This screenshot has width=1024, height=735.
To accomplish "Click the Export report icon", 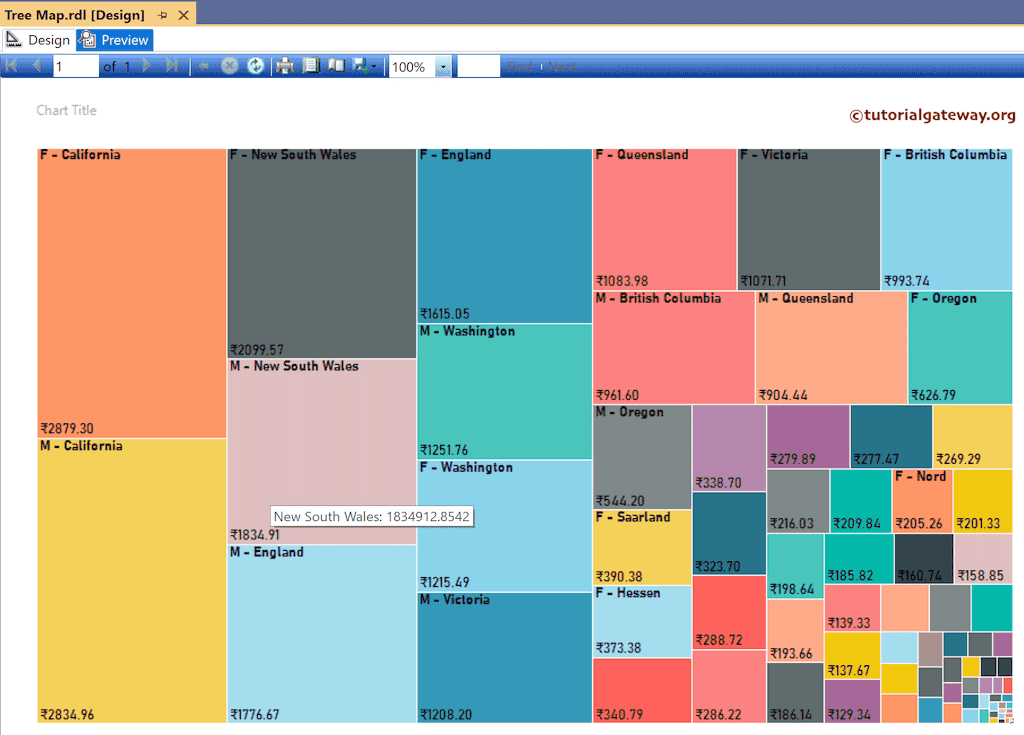I will (x=356, y=66).
